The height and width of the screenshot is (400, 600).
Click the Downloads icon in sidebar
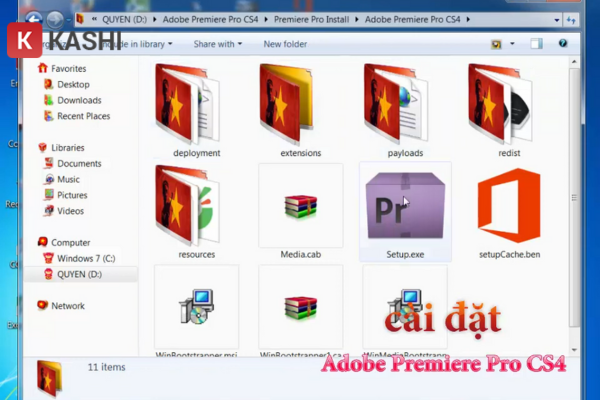click(48, 100)
